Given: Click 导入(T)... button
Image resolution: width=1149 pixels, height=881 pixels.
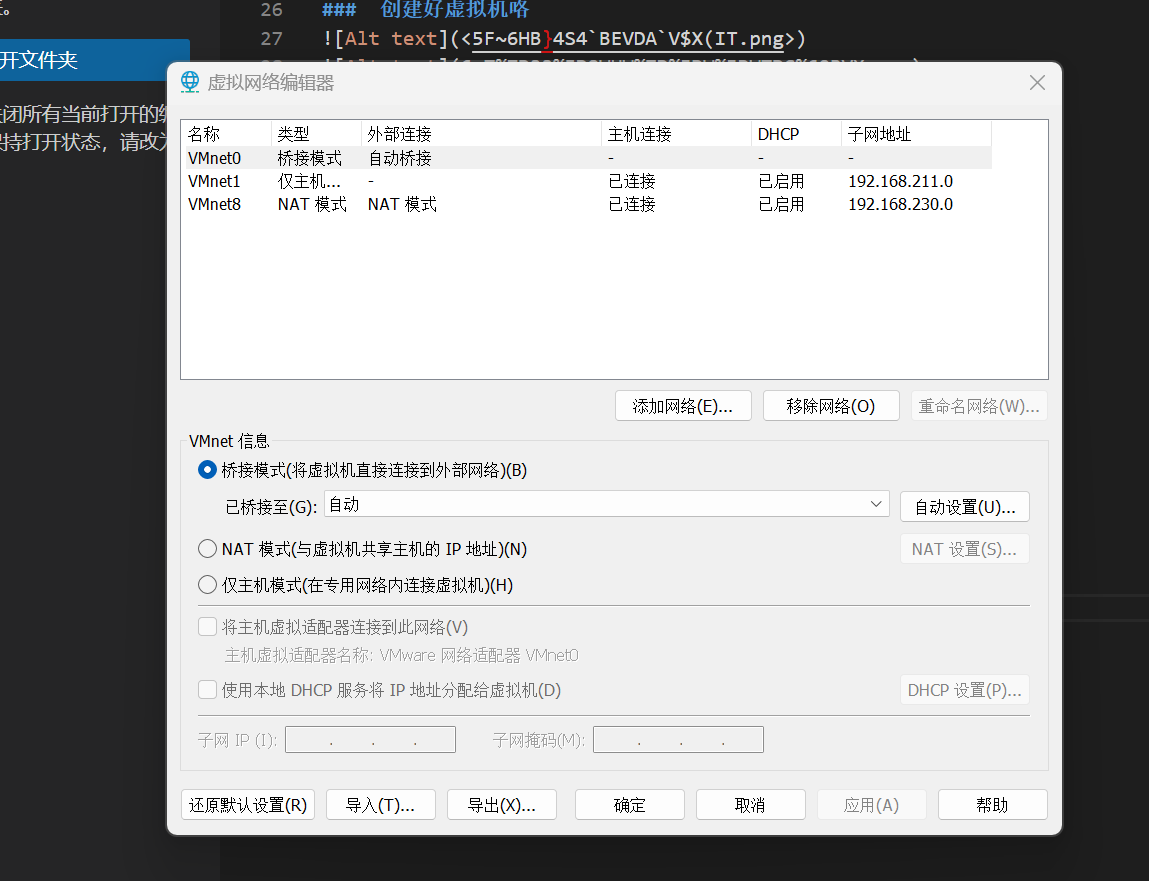Looking at the screenshot, I should (380, 805).
